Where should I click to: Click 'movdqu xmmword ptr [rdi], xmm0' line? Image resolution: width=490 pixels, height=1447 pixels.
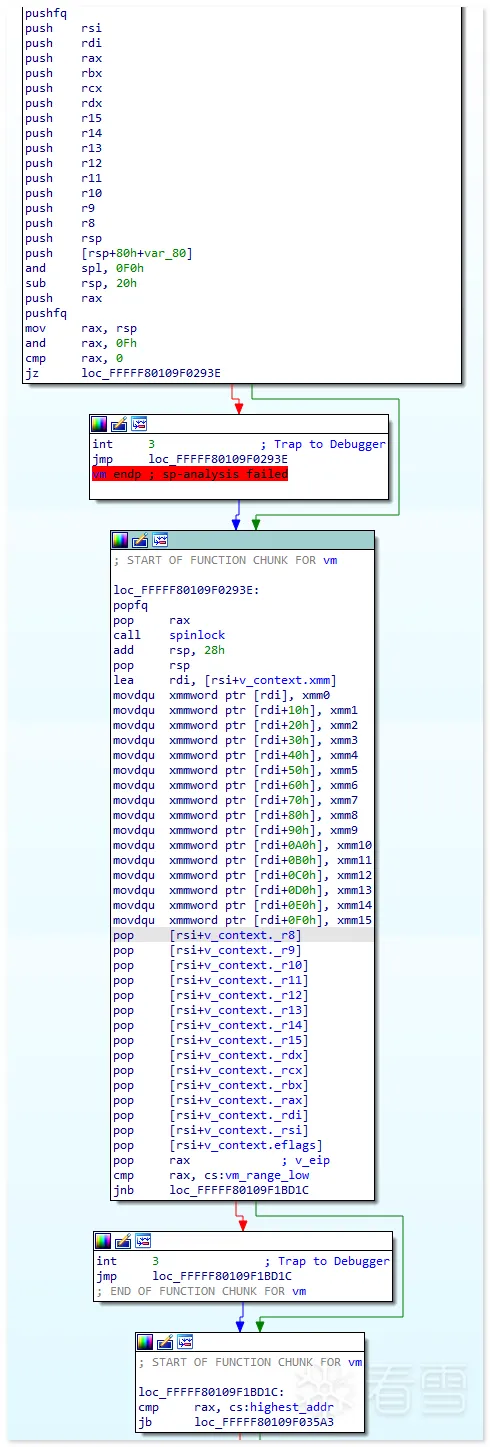(222, 695)
